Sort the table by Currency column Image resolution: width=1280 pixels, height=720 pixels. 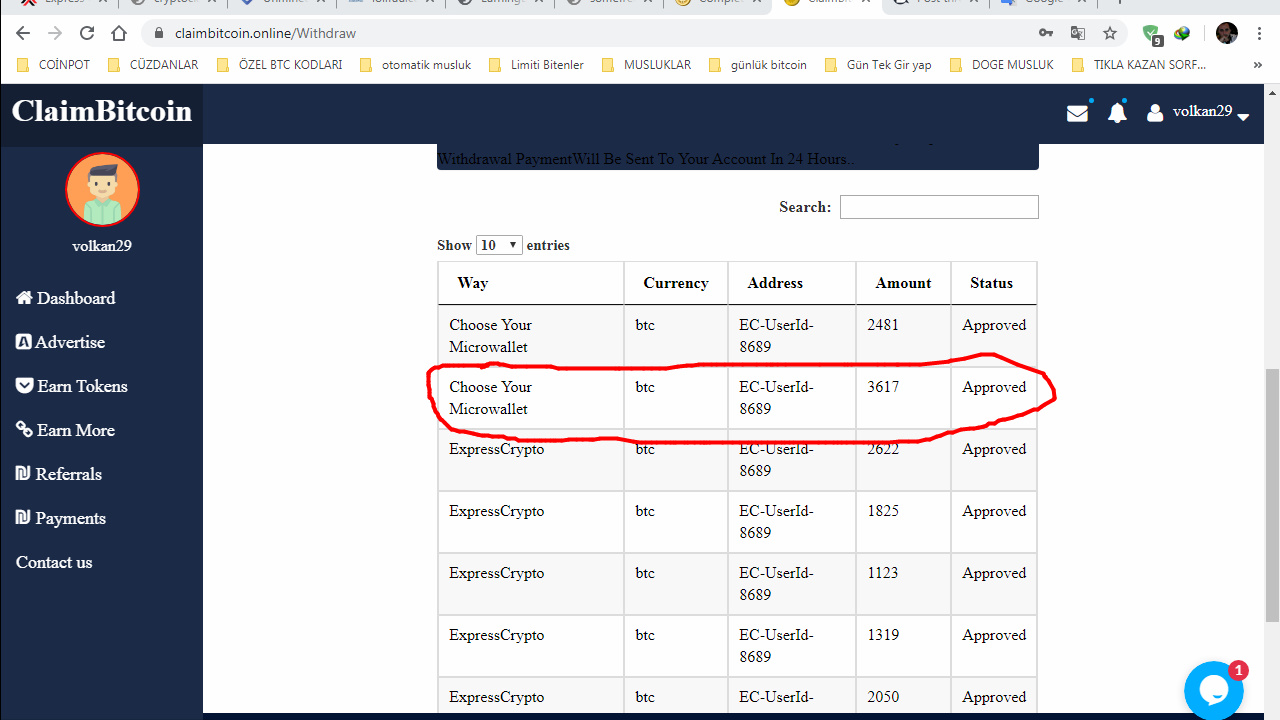[x=676, y=283]
